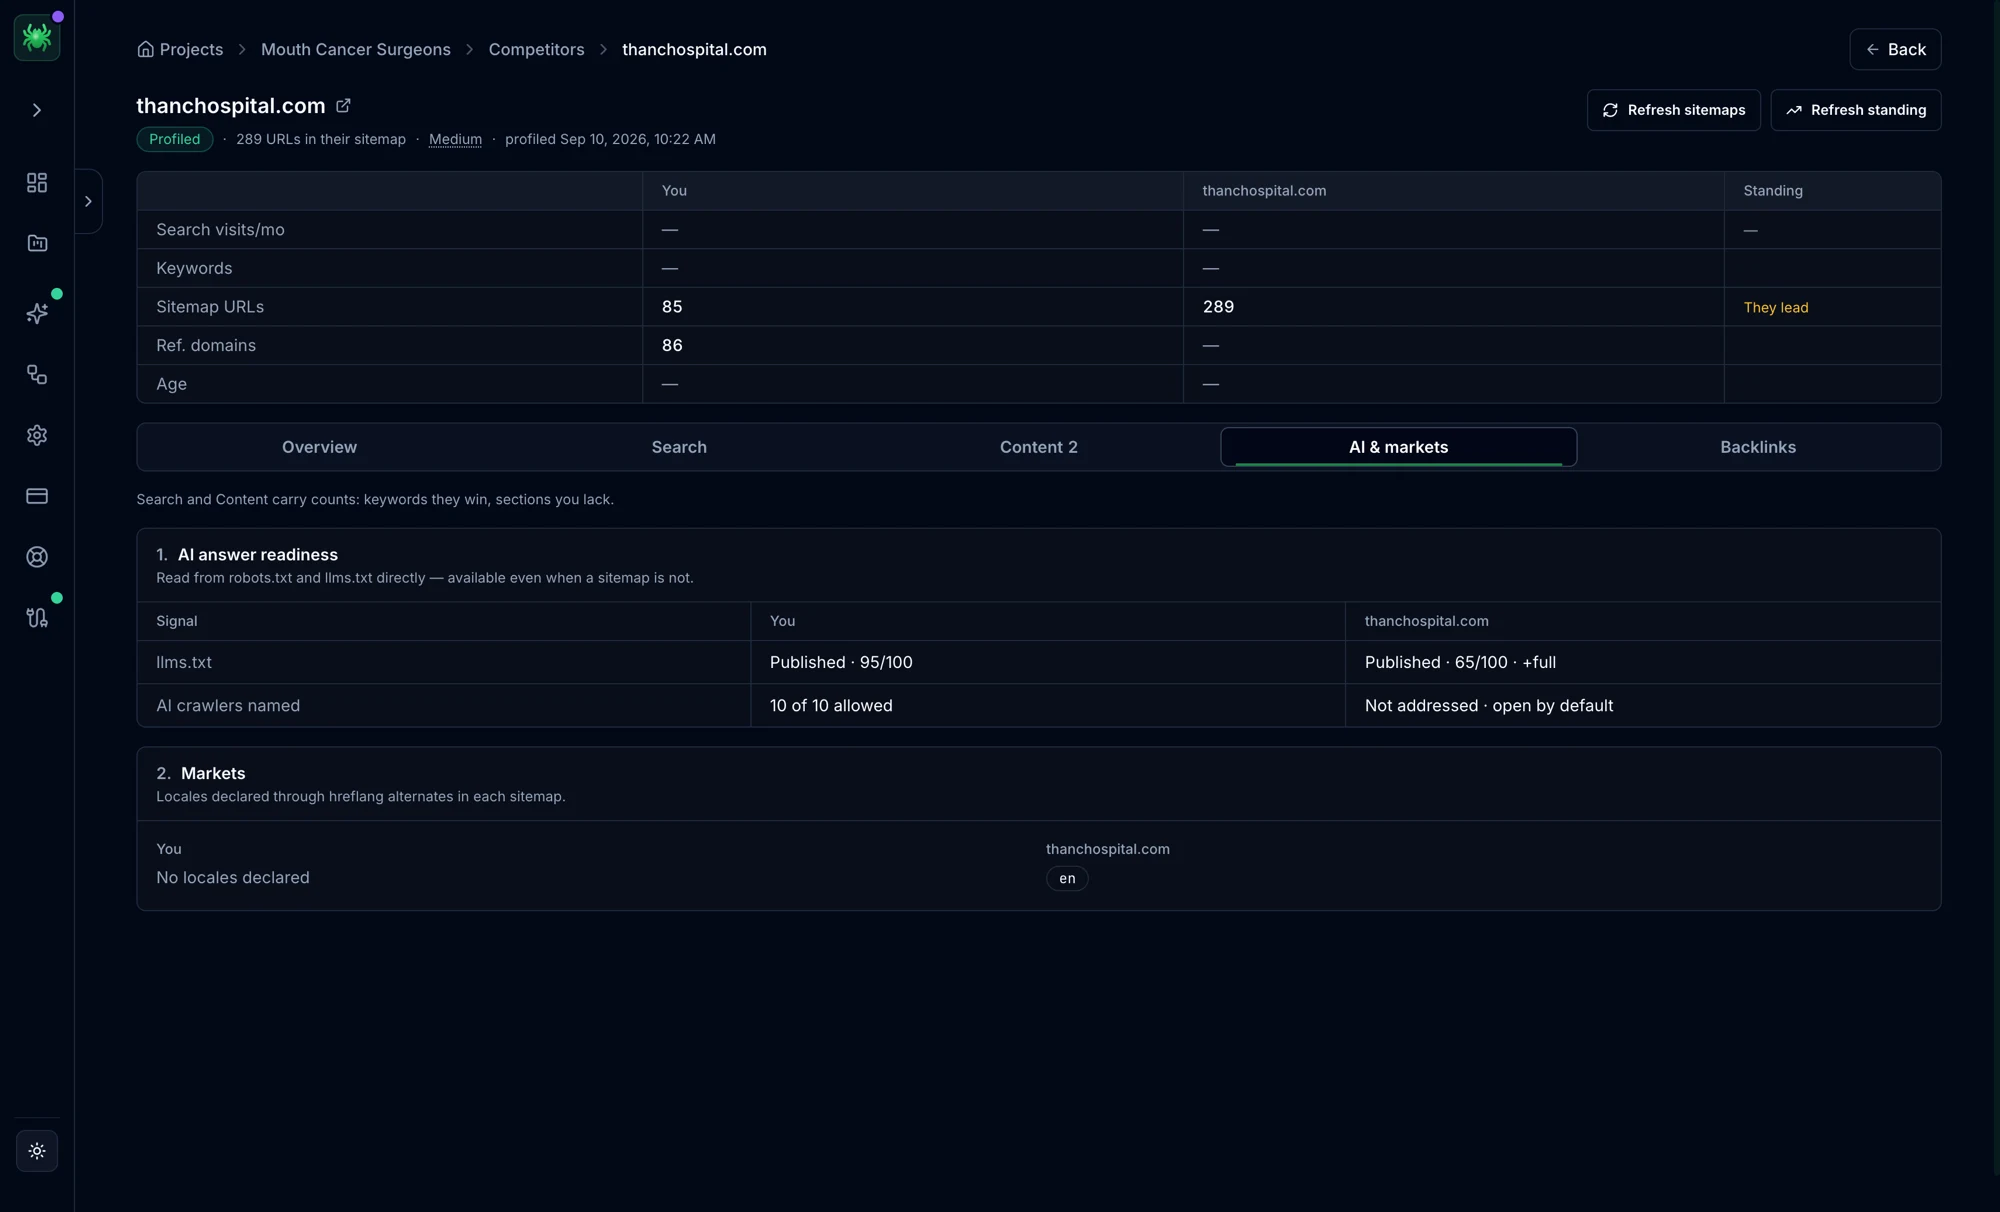This screenshot has height=1212, width=2000.
Task: Go to Mouth Cancer Surgeons breadcrumb
Action: coord(356,49)
